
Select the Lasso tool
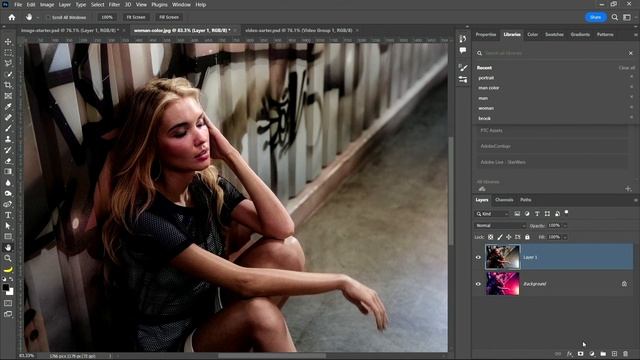click(8, 63)
